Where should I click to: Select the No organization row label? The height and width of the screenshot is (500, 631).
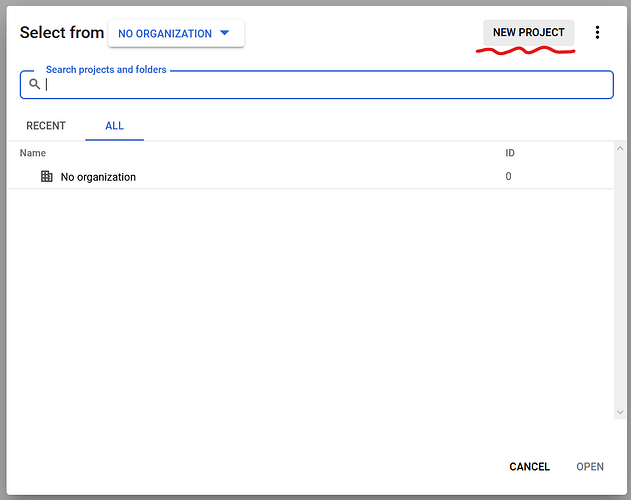[x=98, y=177]
